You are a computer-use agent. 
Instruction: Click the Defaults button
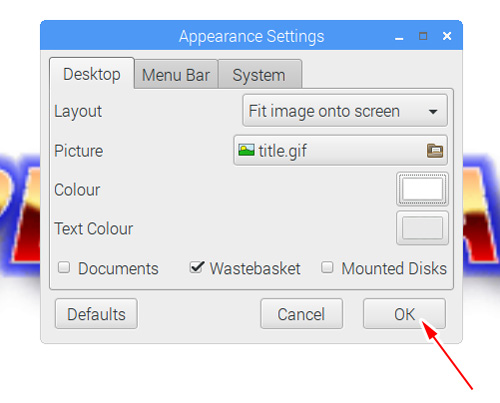point(96,314)
